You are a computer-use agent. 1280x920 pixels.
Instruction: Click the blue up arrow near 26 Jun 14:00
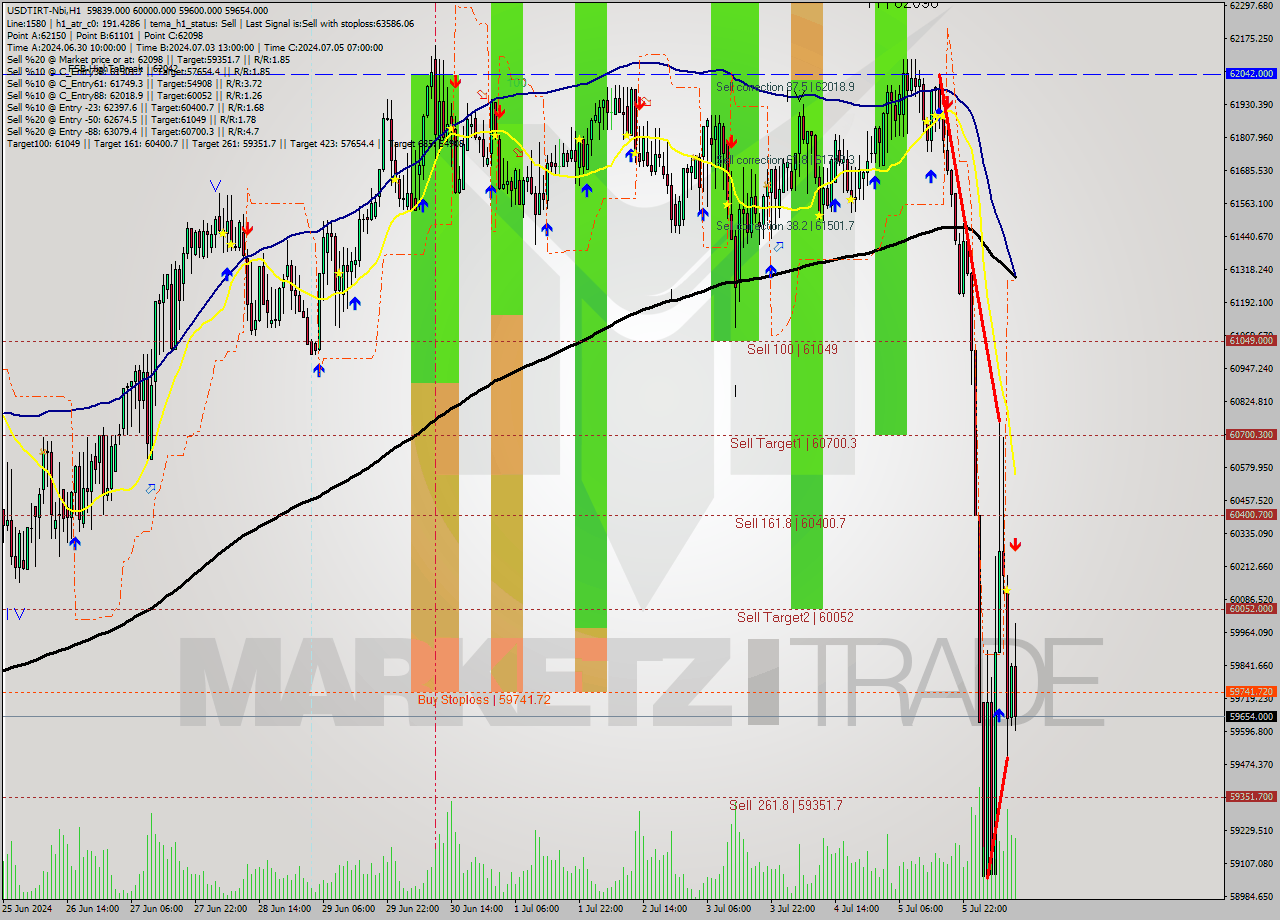coord(75,542)
